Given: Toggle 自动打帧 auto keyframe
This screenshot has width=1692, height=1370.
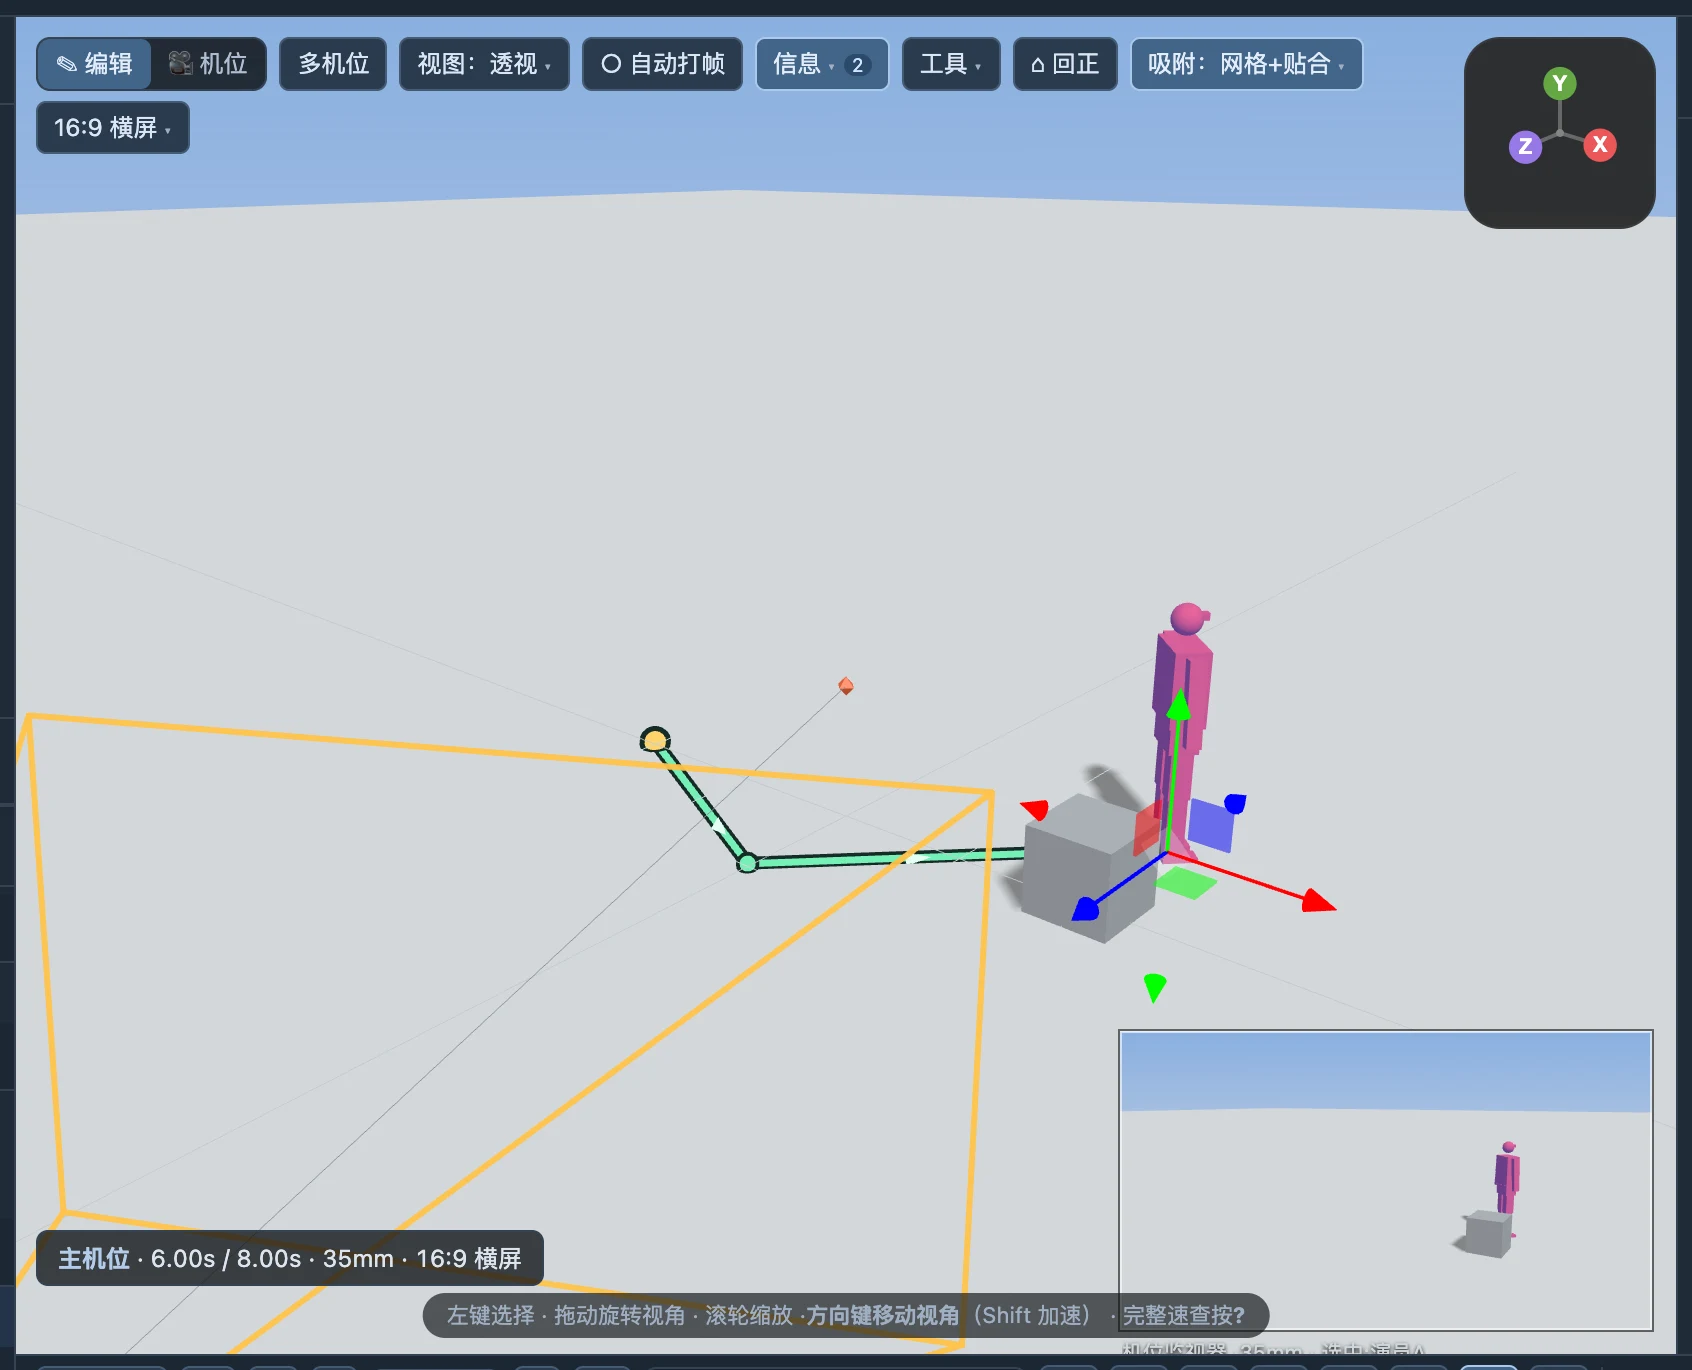Looking at the screenshot, I should (x=662, y=64).
